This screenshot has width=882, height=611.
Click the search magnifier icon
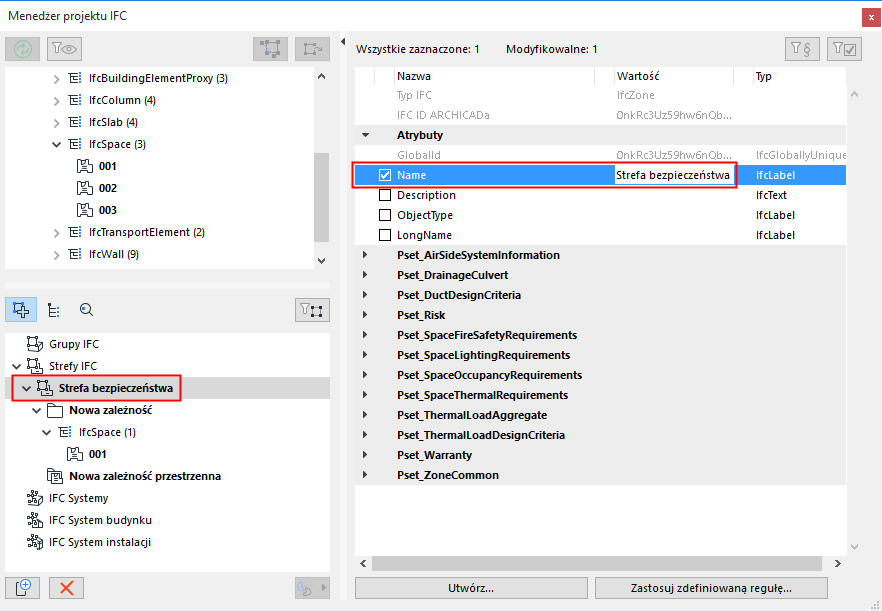[x=86, y=310]
